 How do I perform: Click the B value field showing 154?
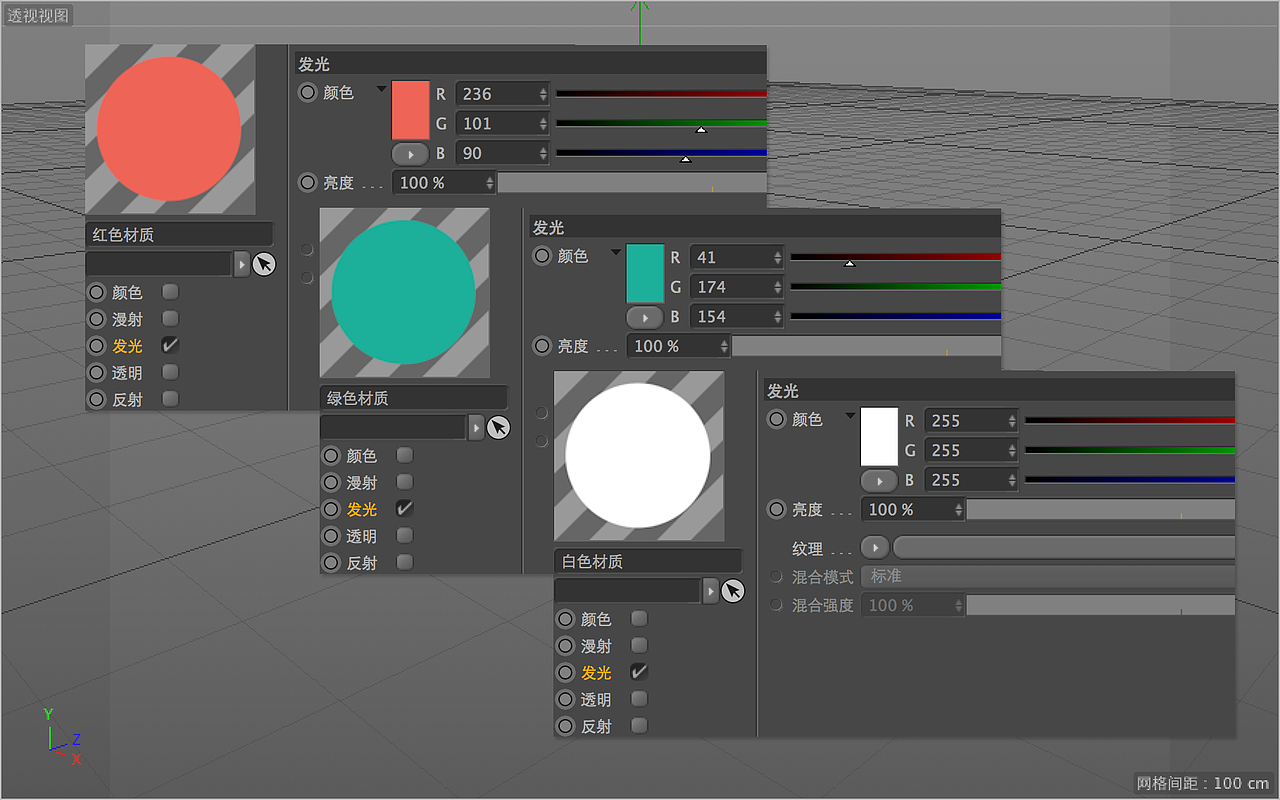click(737, 317)
